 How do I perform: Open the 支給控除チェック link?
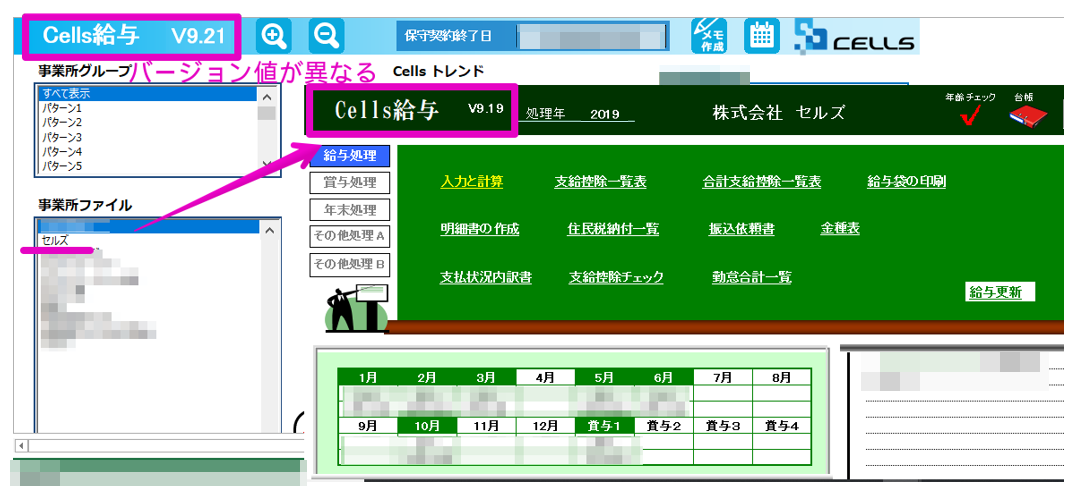click(616, 277)
